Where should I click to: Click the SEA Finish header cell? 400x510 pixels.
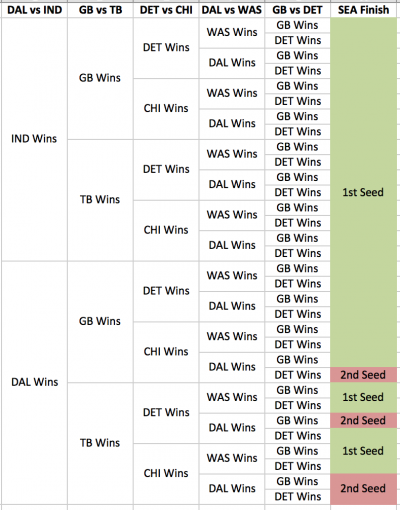pyautogui.click(x=363, y=10)
